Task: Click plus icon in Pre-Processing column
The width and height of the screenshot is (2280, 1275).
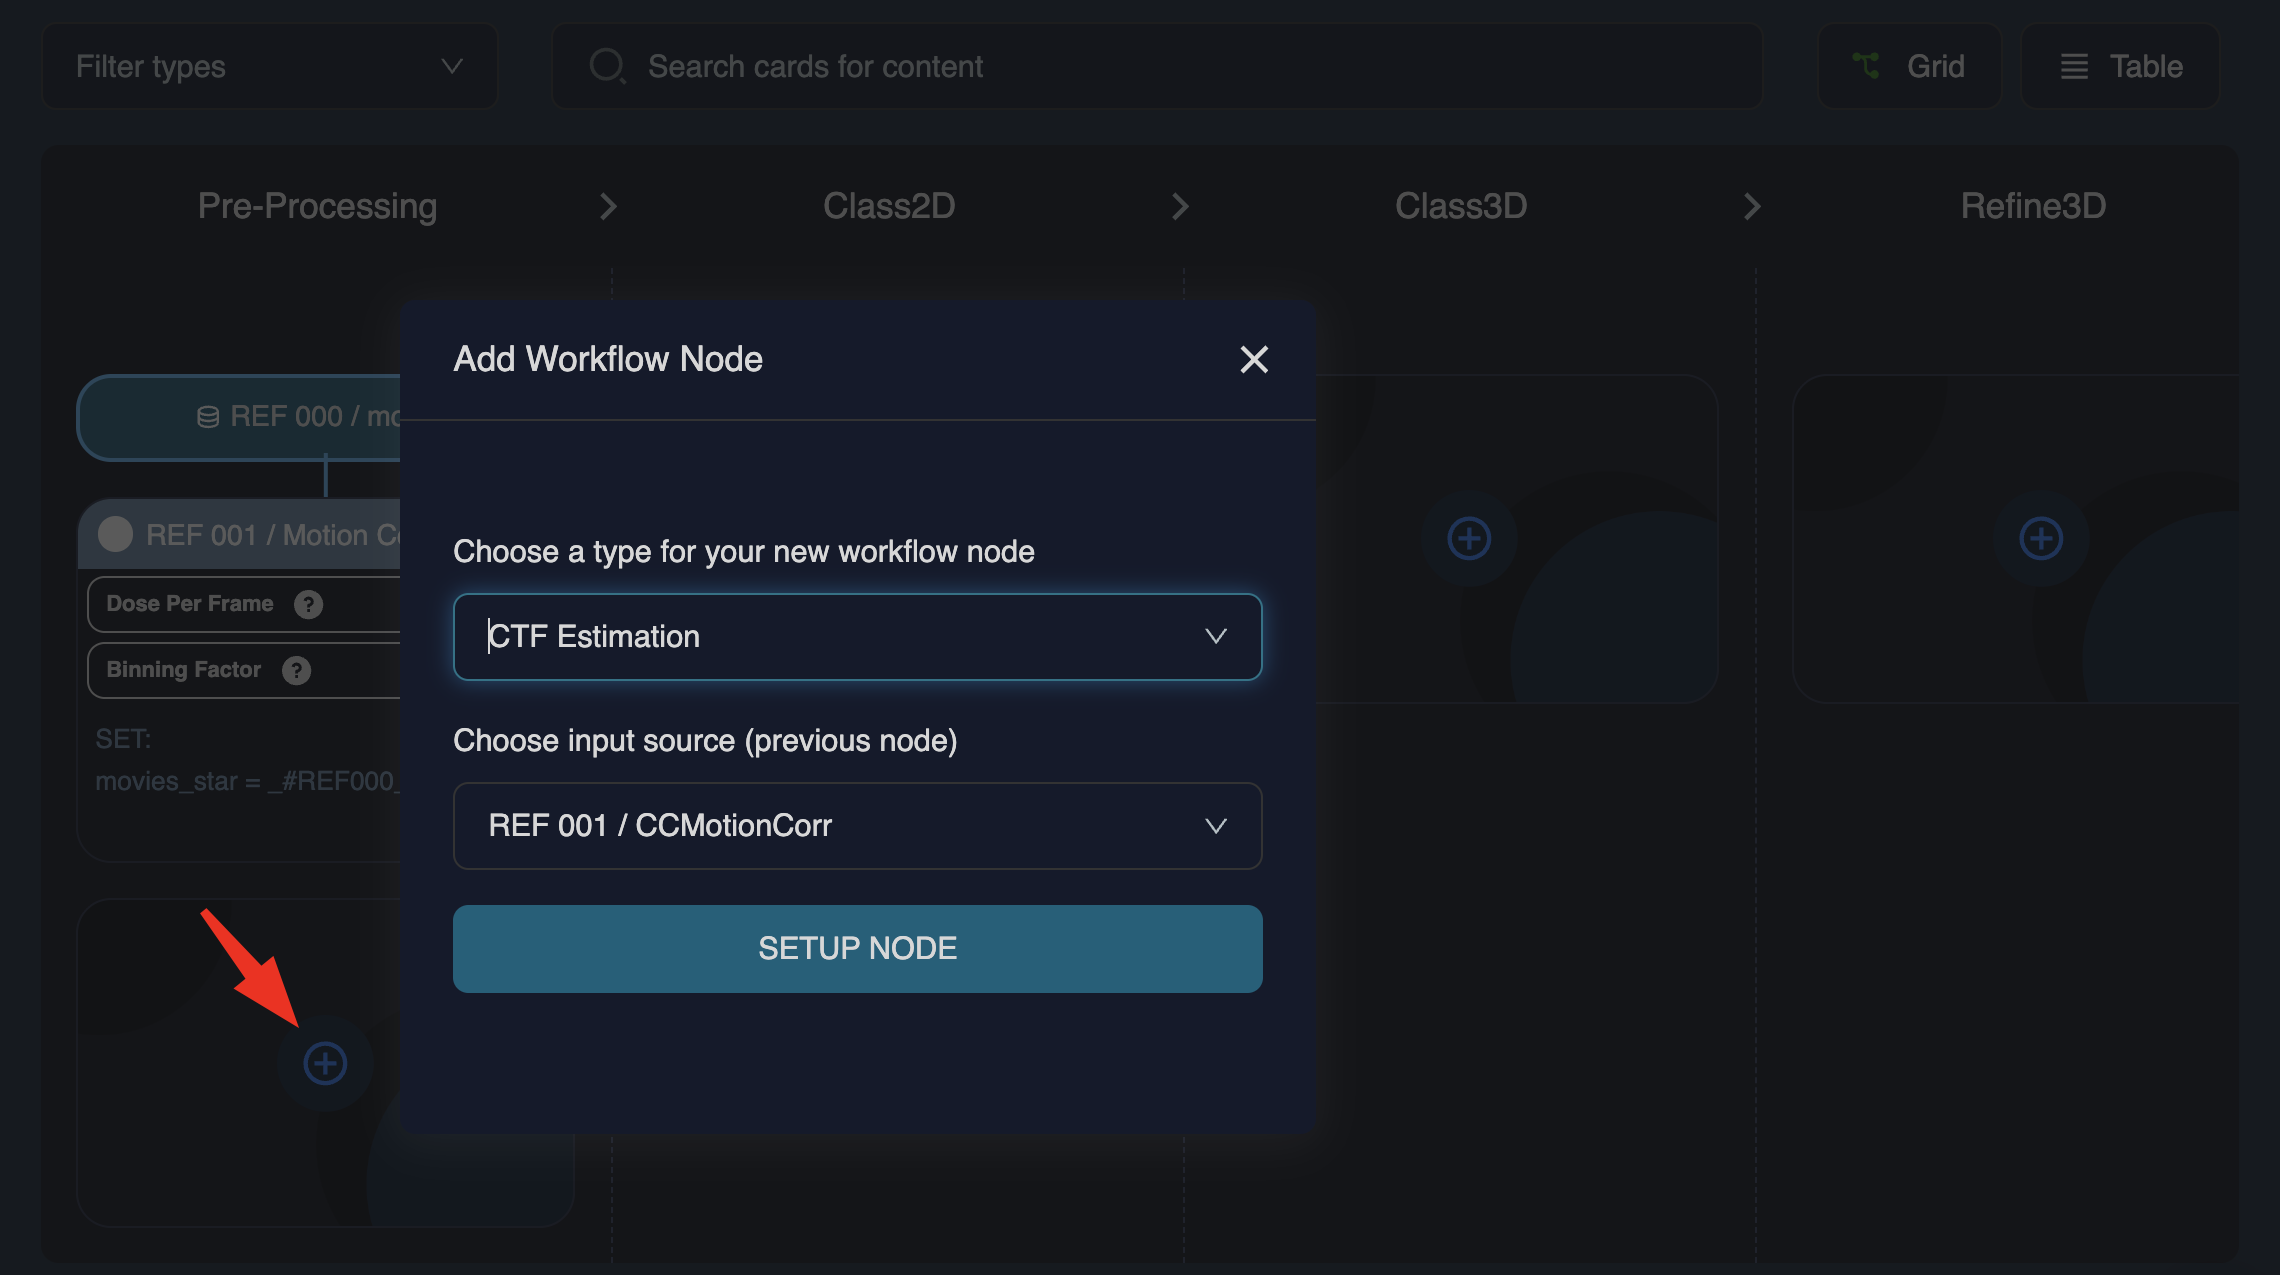Action: [325, 1063]
